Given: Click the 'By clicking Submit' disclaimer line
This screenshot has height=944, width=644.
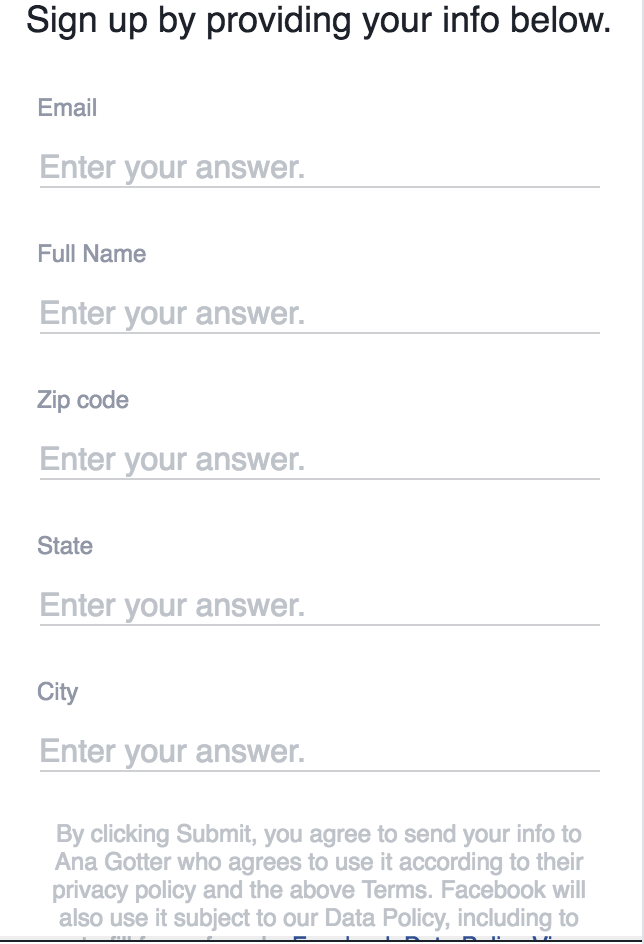Looking at the screenshot, I should 319,834.
